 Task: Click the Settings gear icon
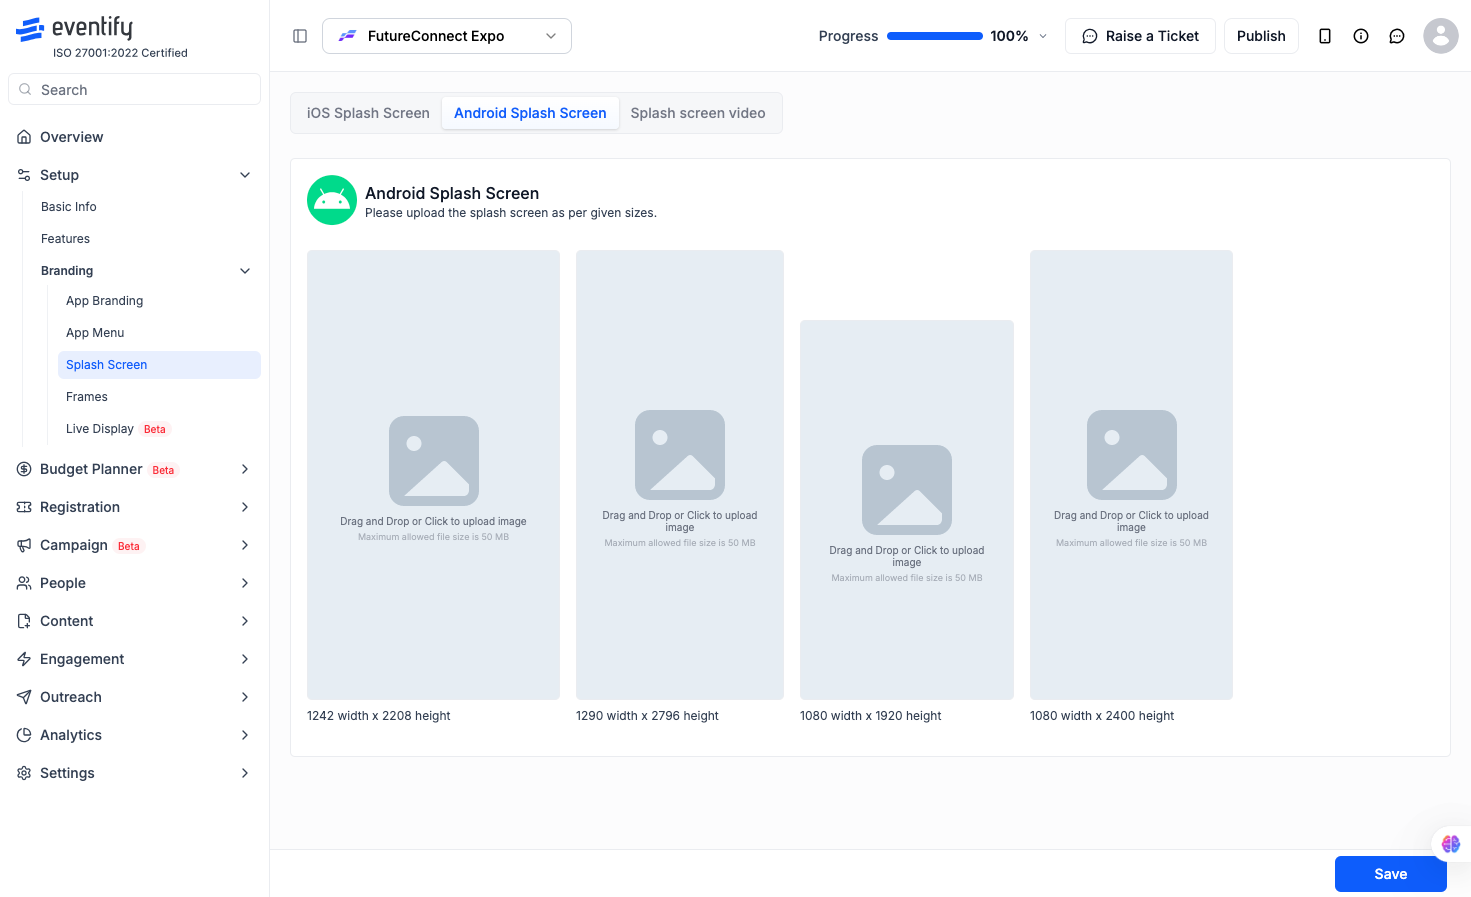[x=24, y=773]
